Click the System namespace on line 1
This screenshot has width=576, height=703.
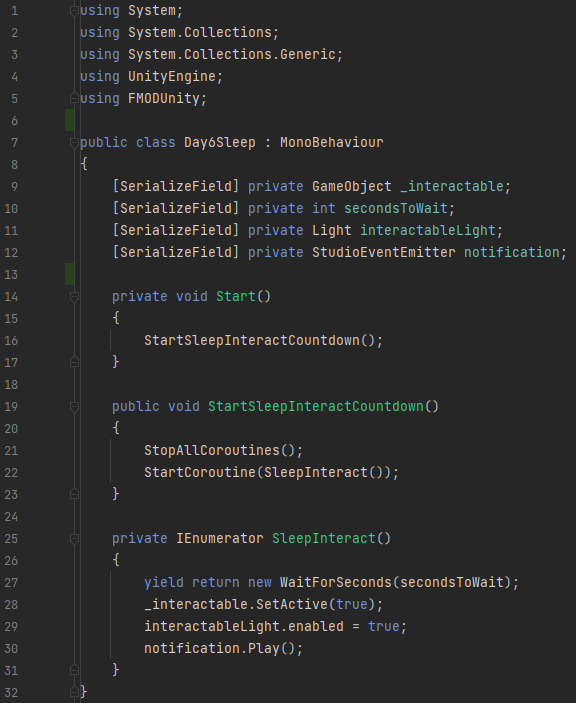coord(152,11)
